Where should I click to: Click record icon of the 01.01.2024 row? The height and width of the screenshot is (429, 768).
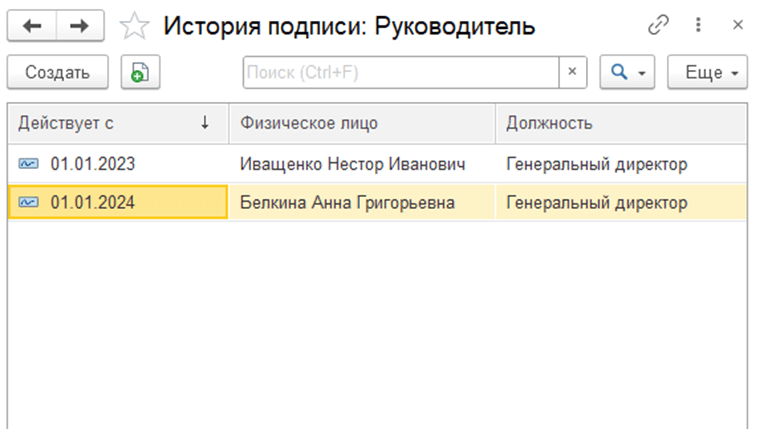pos(28,203)
